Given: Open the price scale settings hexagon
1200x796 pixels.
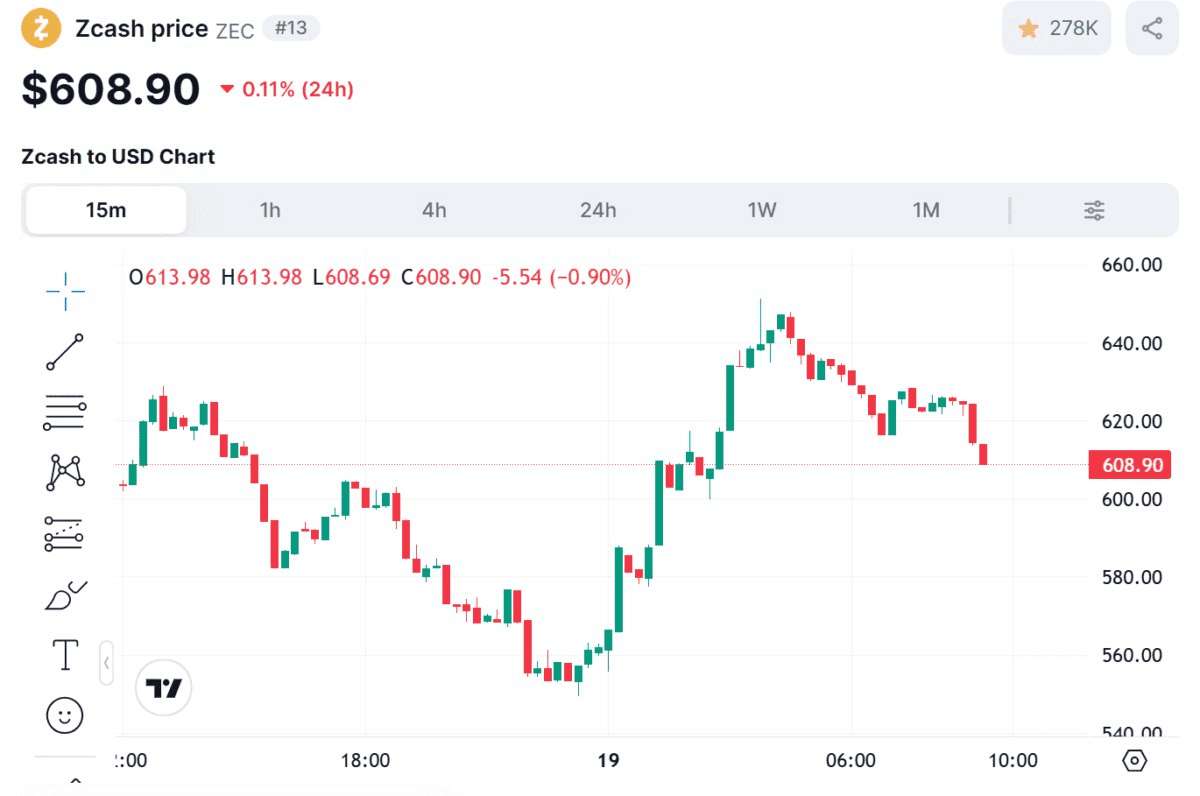Looking at the screenshot, I should click(1135, 761).
